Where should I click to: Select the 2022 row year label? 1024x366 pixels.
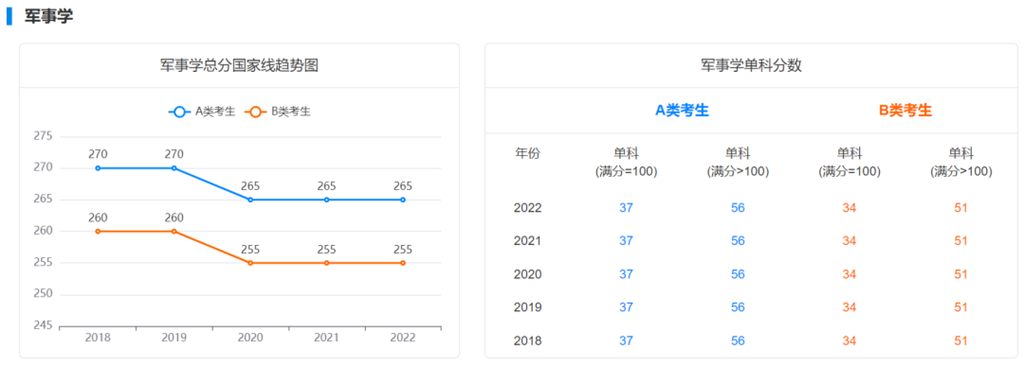[x=528, y=208]
